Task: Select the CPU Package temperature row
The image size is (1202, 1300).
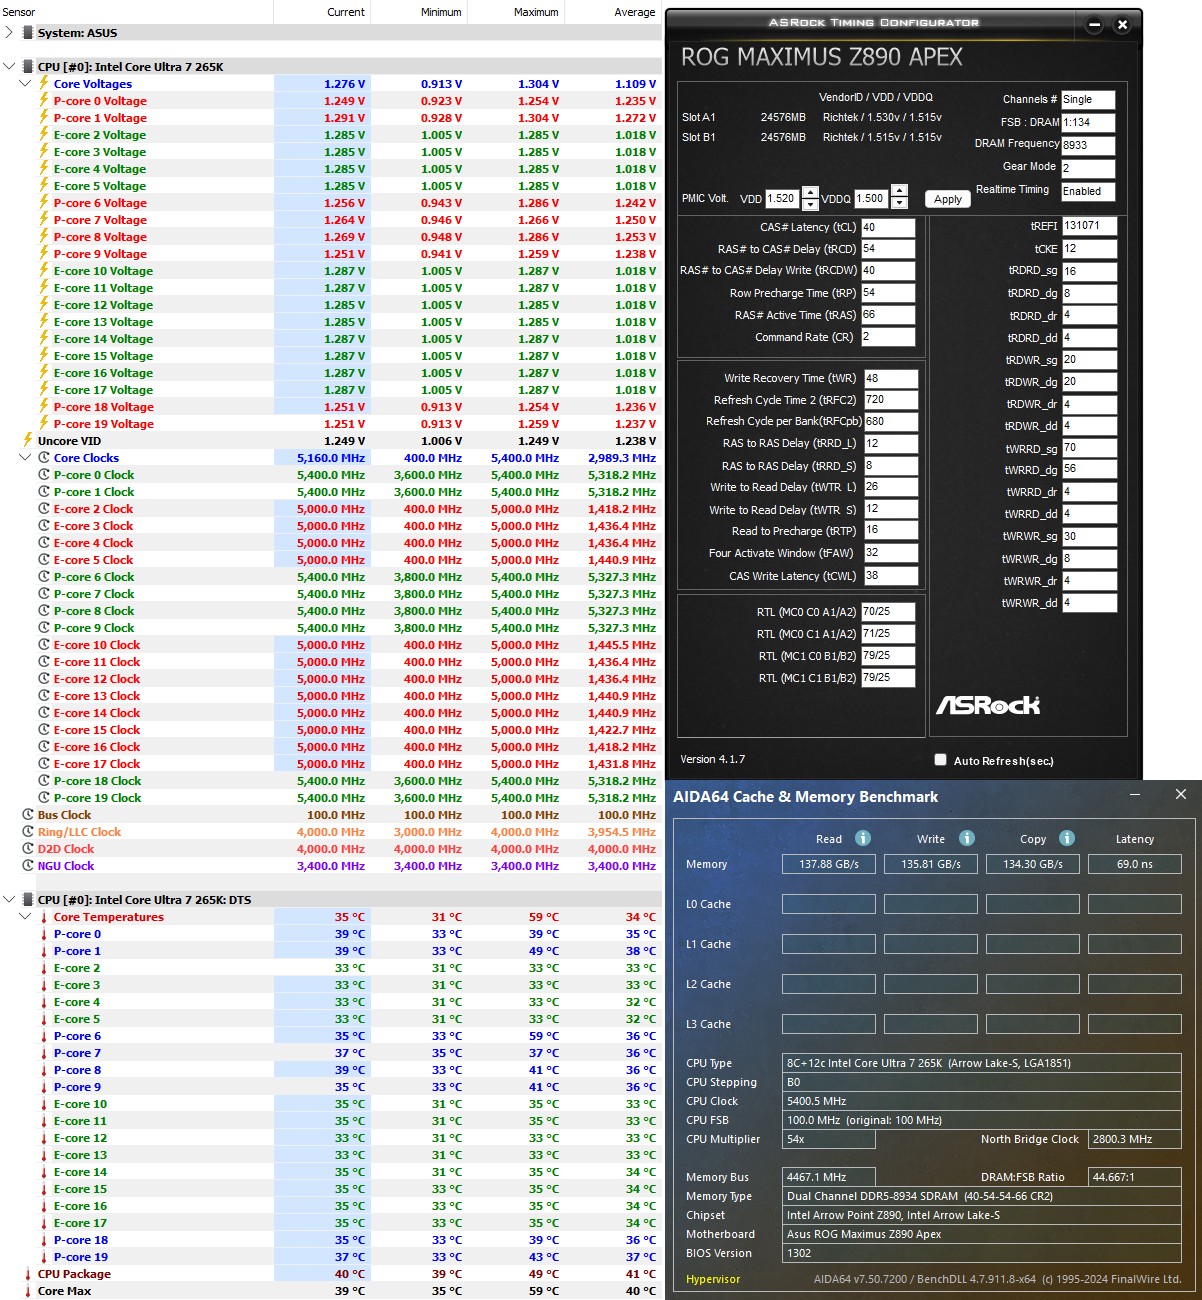Action: [x=331, y=1274]
